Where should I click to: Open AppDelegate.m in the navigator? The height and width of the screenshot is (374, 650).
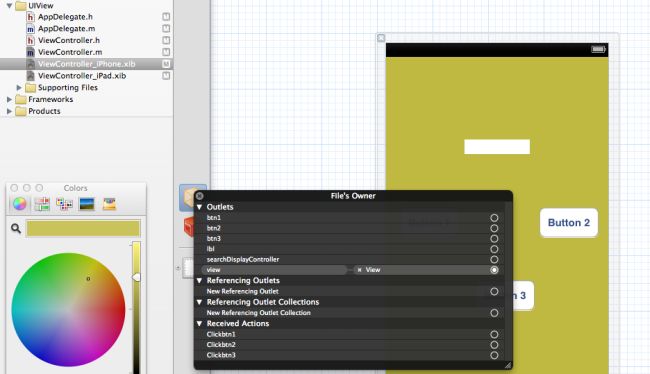point(66,29)
